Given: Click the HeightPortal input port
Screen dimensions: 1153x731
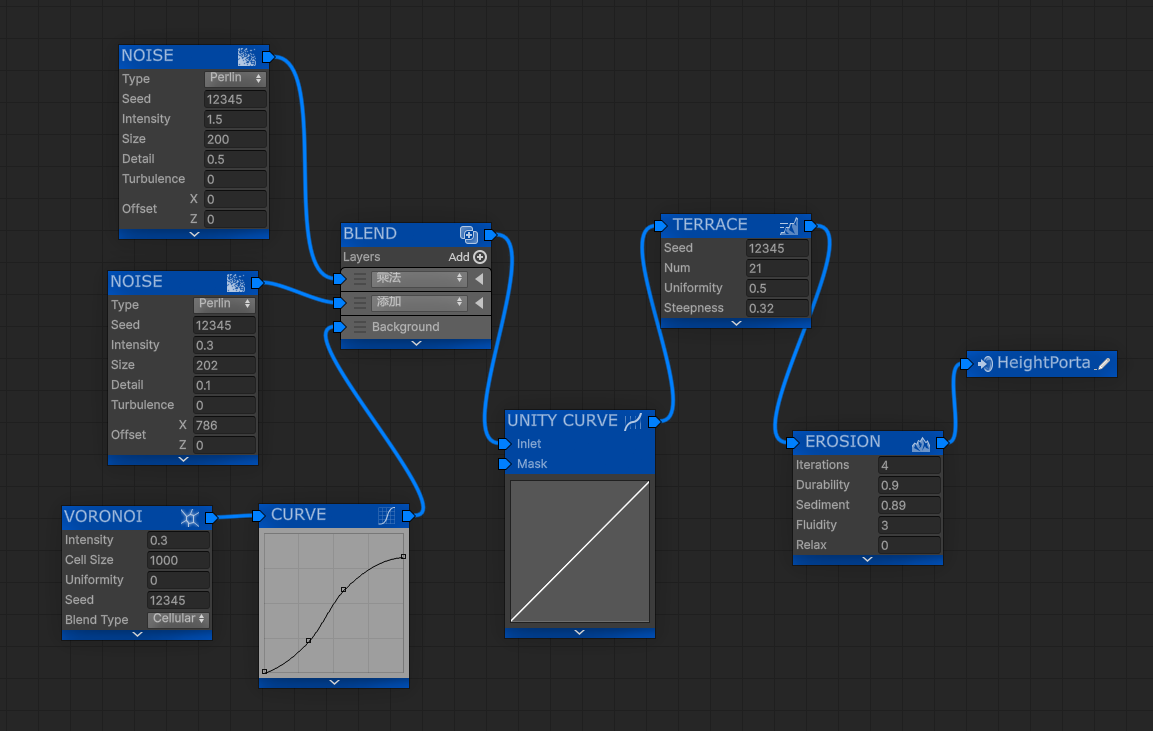Looking at the screenshot, I should click(966, 363).
